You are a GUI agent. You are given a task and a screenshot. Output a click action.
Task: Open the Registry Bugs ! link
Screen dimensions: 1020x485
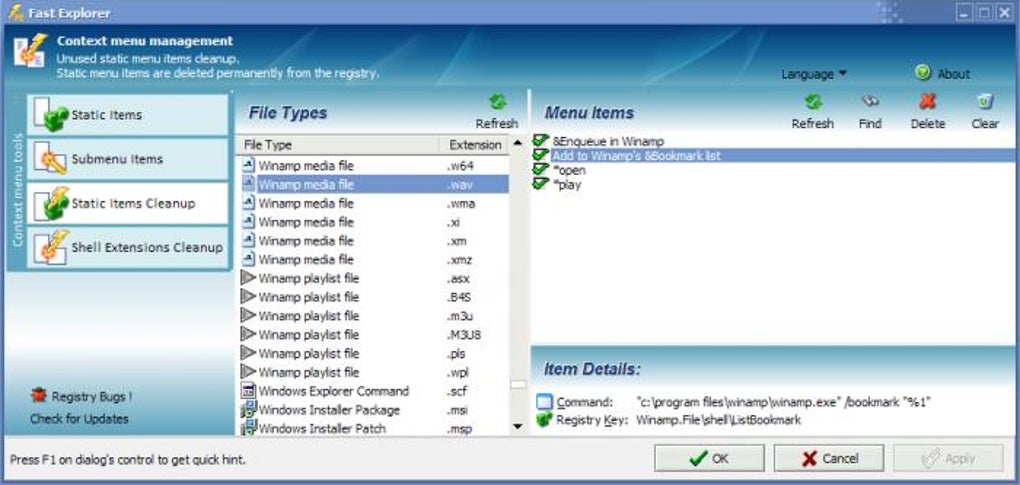[x=92, y=397]
